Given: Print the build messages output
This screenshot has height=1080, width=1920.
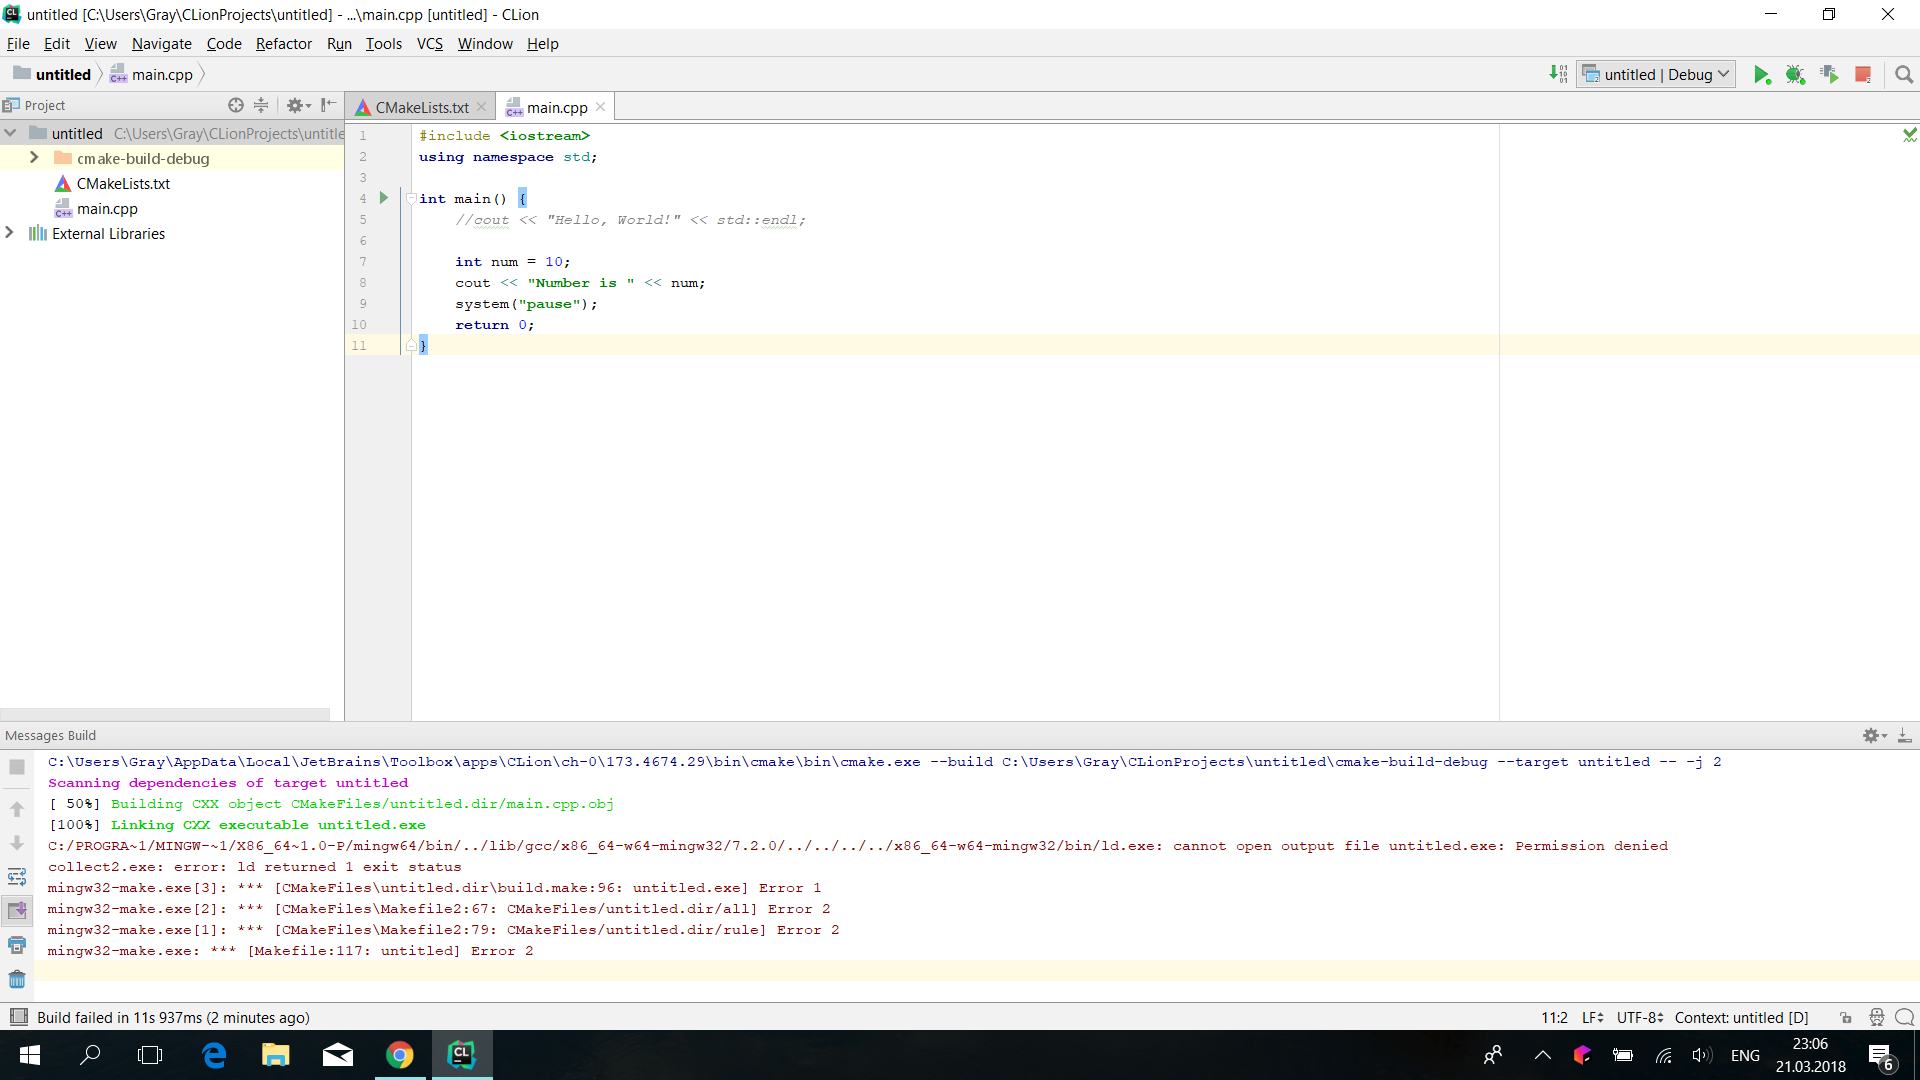Looking at the screenshot, I should (17, 945).
